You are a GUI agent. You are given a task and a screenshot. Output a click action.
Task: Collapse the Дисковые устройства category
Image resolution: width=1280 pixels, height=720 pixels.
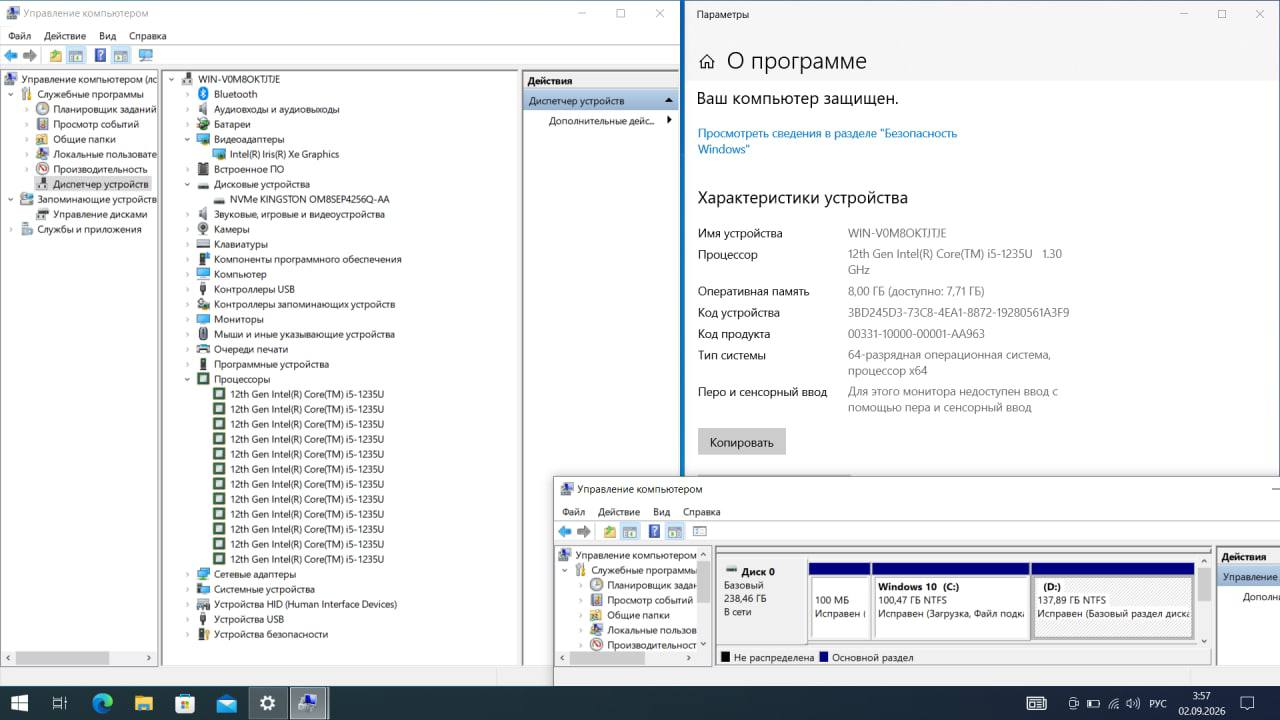[188, 184]
